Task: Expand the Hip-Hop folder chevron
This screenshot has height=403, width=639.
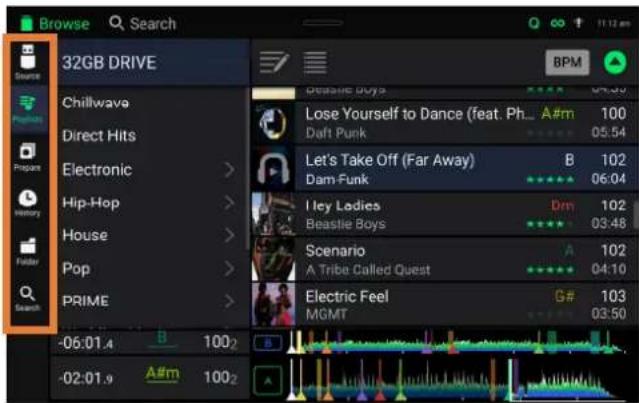Action: pyautogui.click(x=229, y=203)
